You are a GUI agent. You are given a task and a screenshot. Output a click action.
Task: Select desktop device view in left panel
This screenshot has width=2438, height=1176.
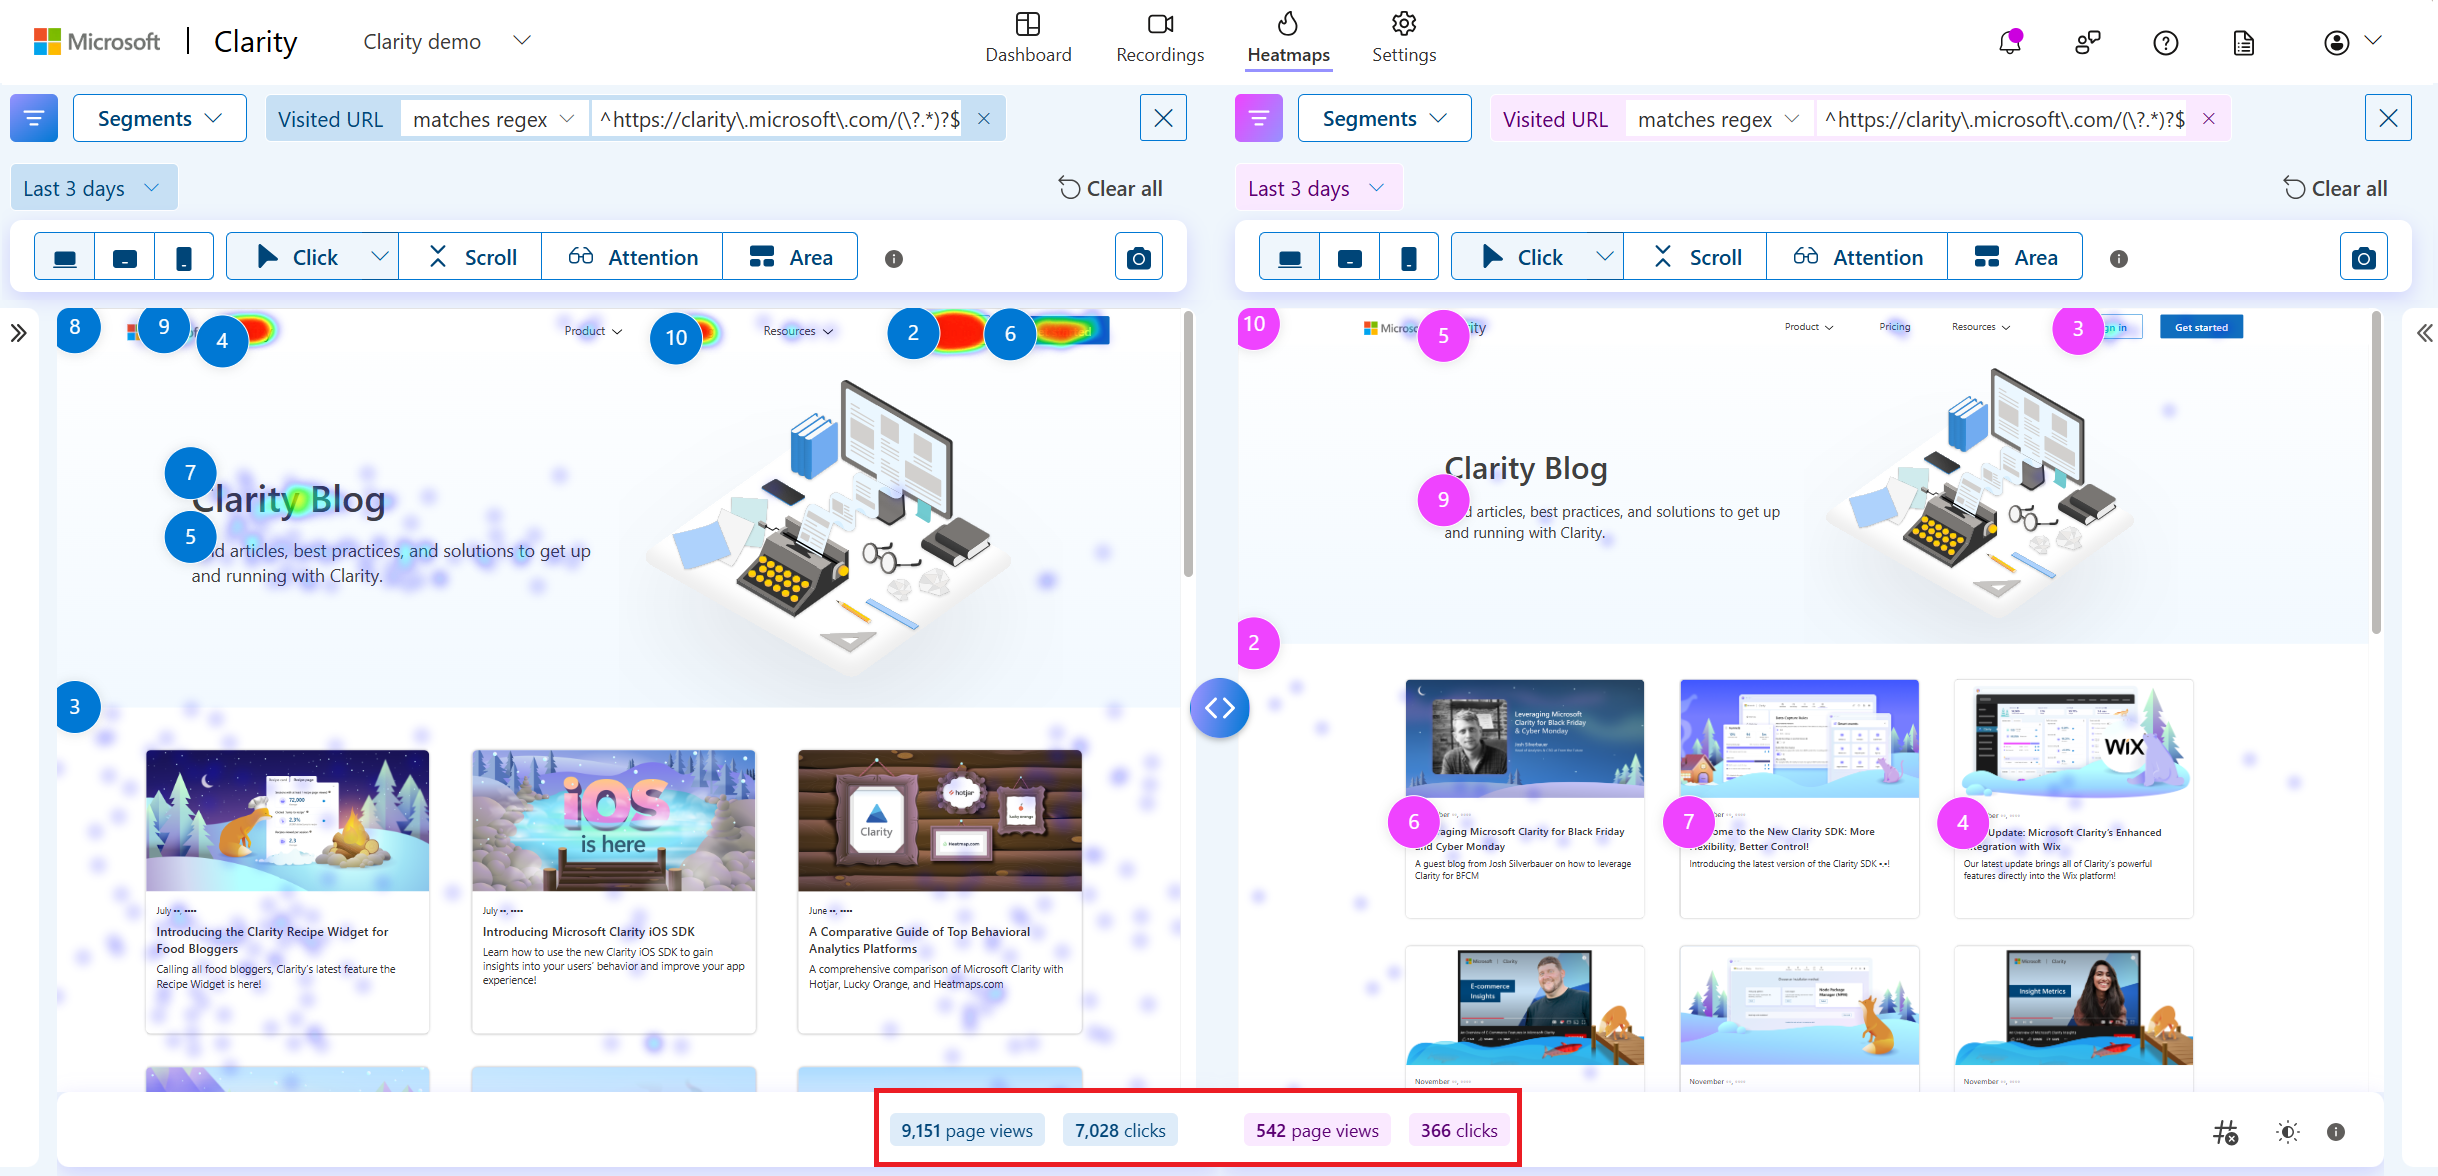65,257
